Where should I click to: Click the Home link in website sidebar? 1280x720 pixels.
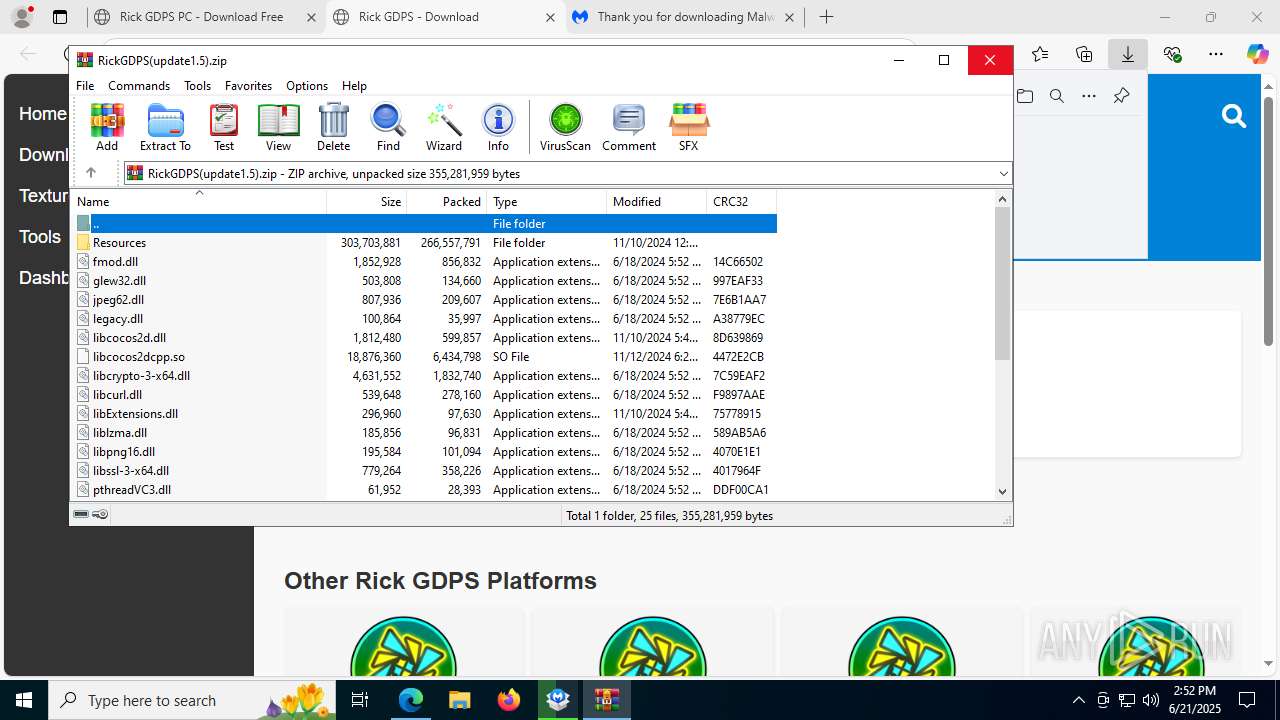(43, 114)
